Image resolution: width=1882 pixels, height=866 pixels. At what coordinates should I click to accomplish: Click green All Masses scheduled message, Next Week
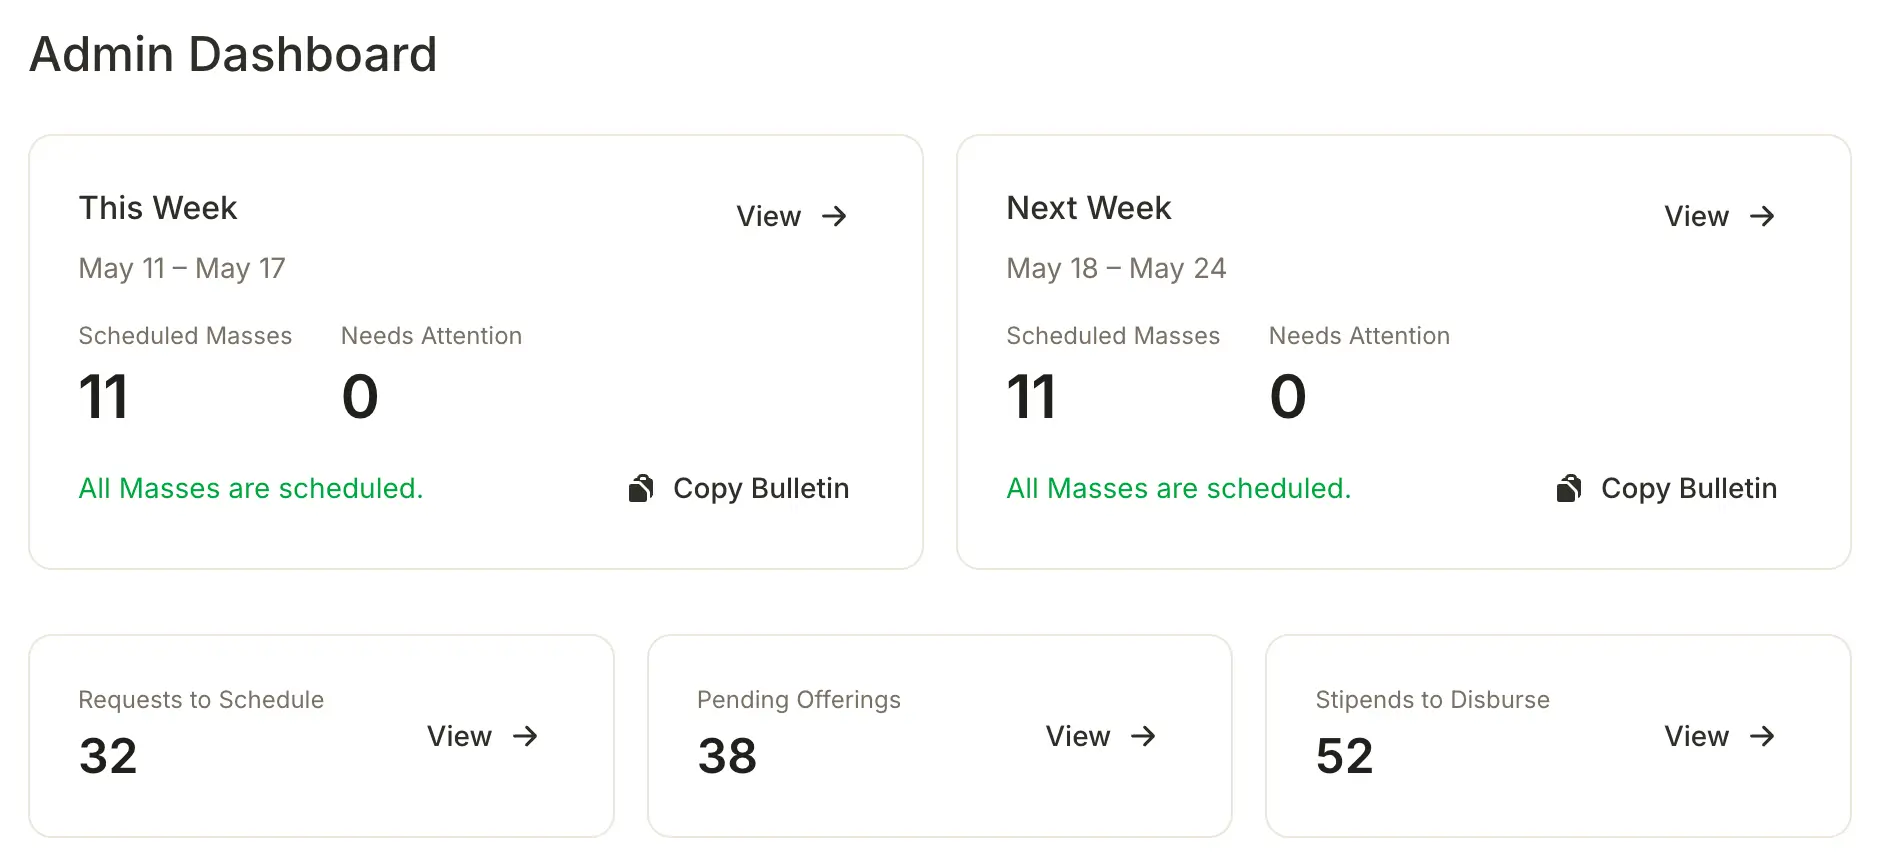click(1179, 488)
